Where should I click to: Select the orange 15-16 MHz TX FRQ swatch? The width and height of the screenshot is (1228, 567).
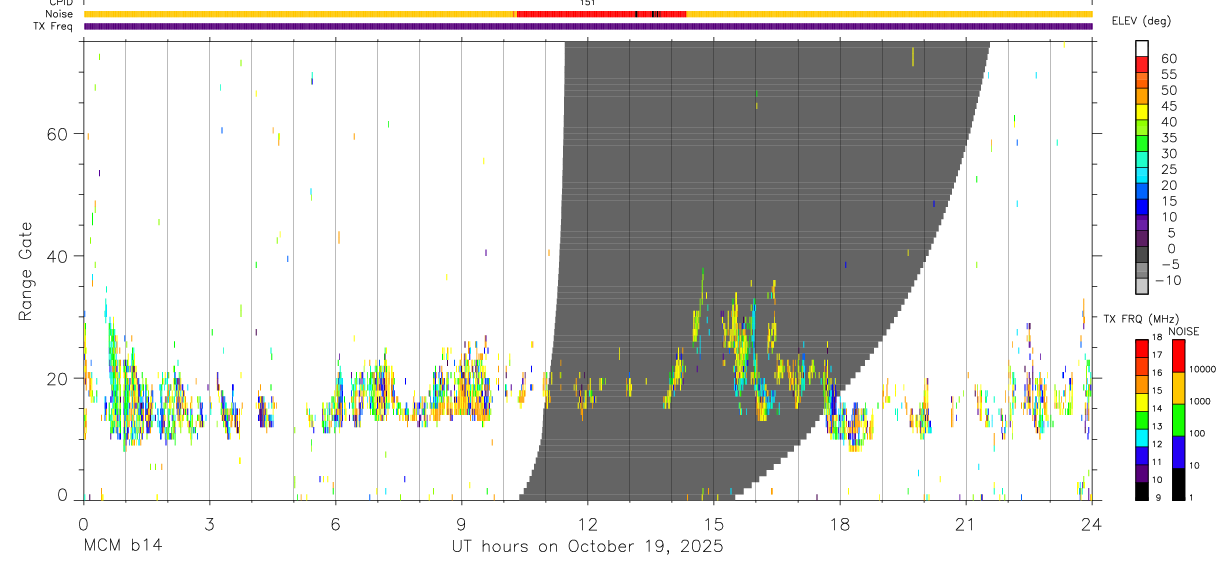click(x=1142, y=384)
